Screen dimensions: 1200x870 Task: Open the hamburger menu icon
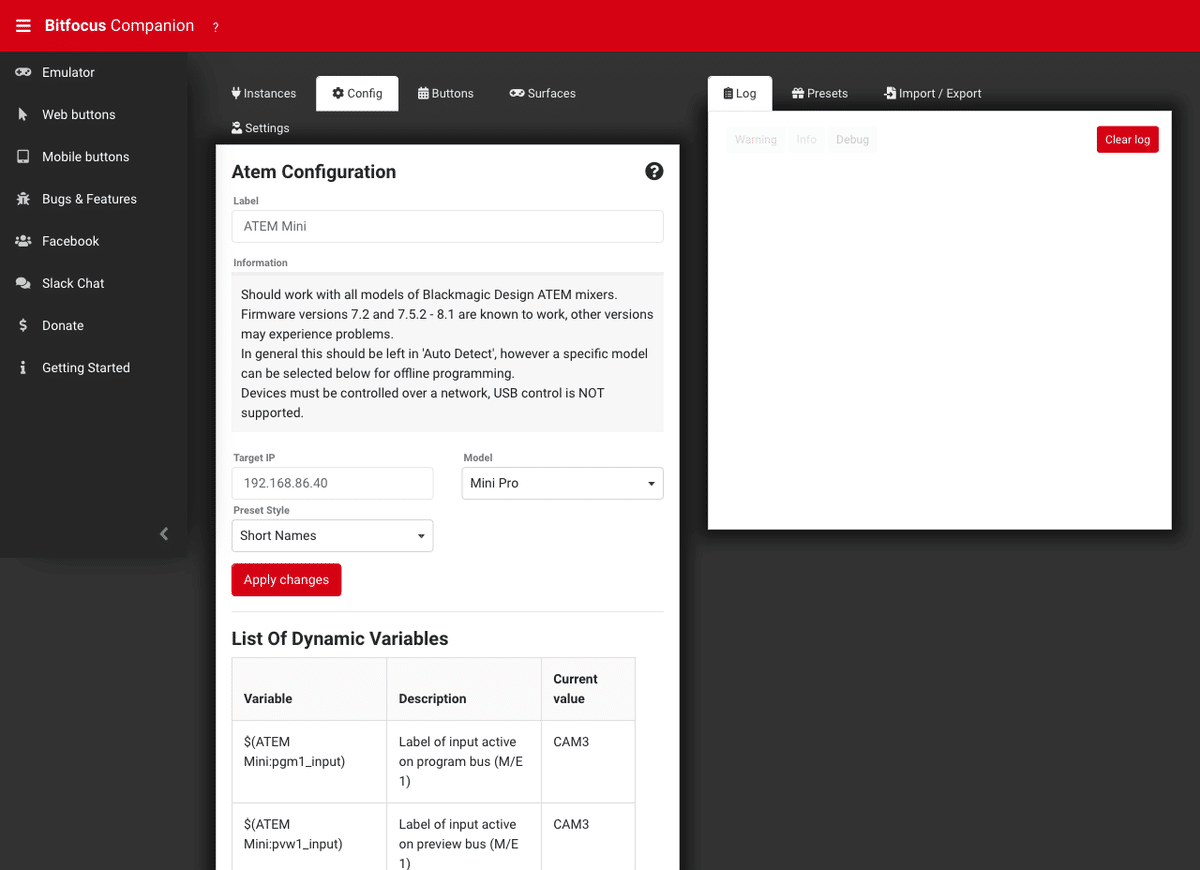point(23,26)
